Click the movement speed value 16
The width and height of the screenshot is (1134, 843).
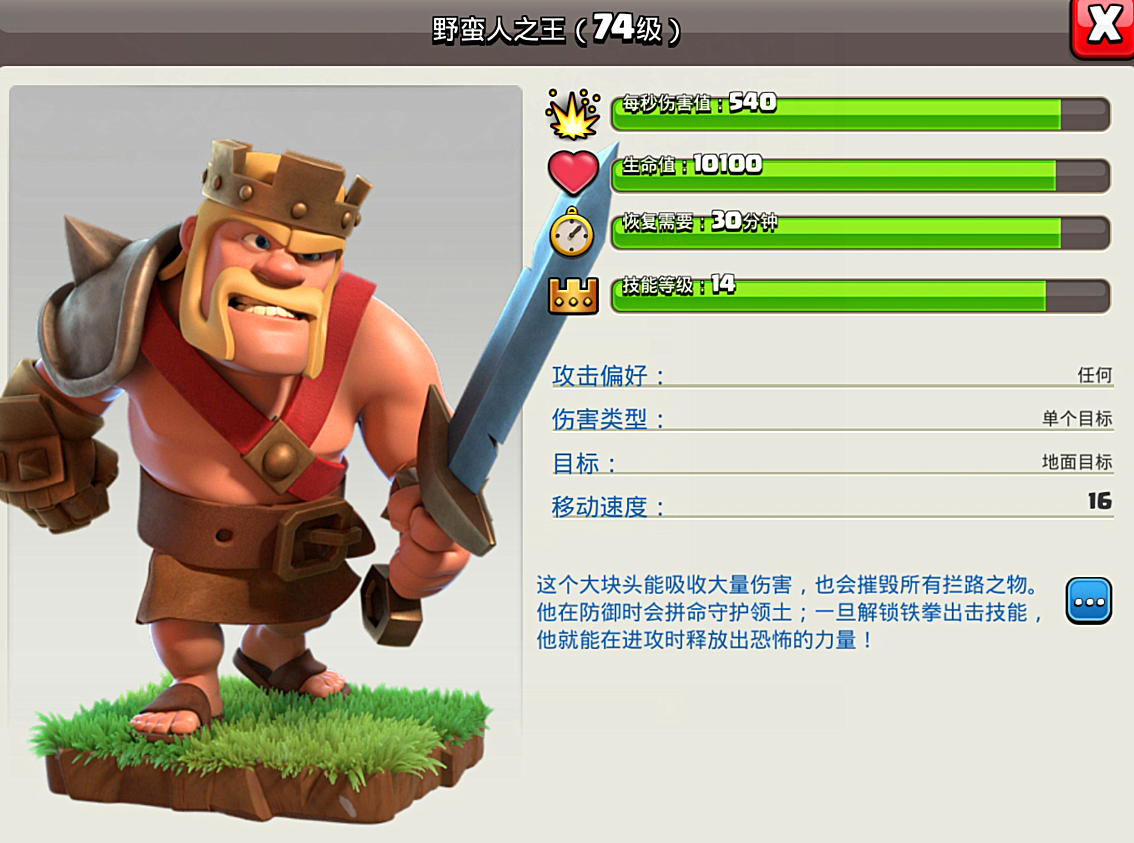[1099, 501]
